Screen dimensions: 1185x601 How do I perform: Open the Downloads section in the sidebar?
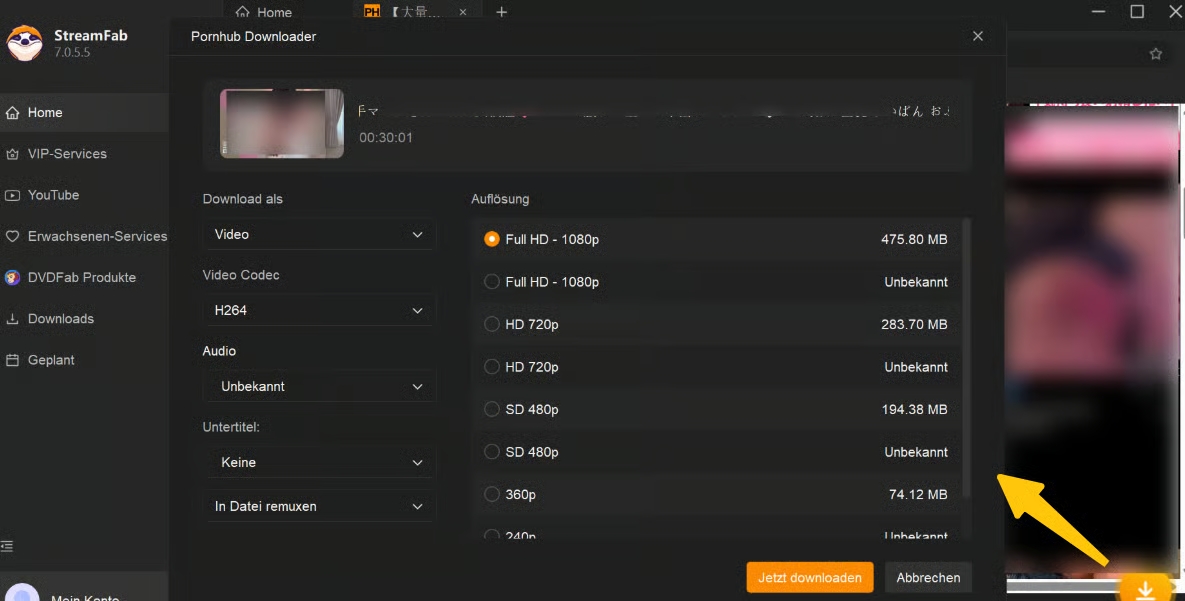pyautogui.click(x=84, y=318)
